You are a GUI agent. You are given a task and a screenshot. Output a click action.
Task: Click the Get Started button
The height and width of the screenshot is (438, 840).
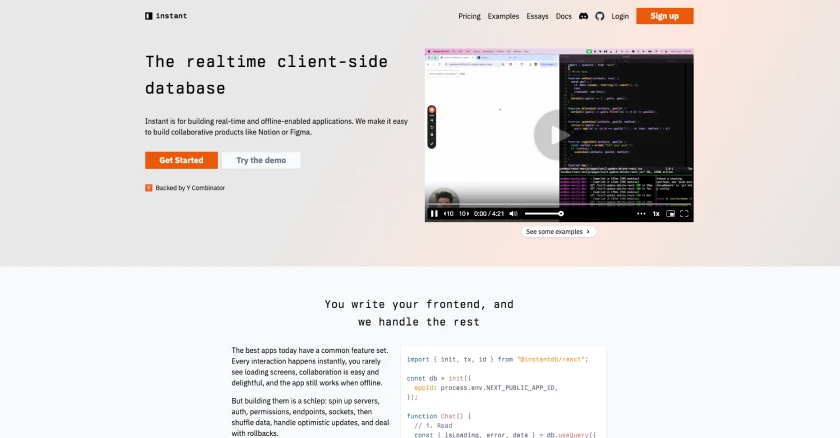coord(181,160)
